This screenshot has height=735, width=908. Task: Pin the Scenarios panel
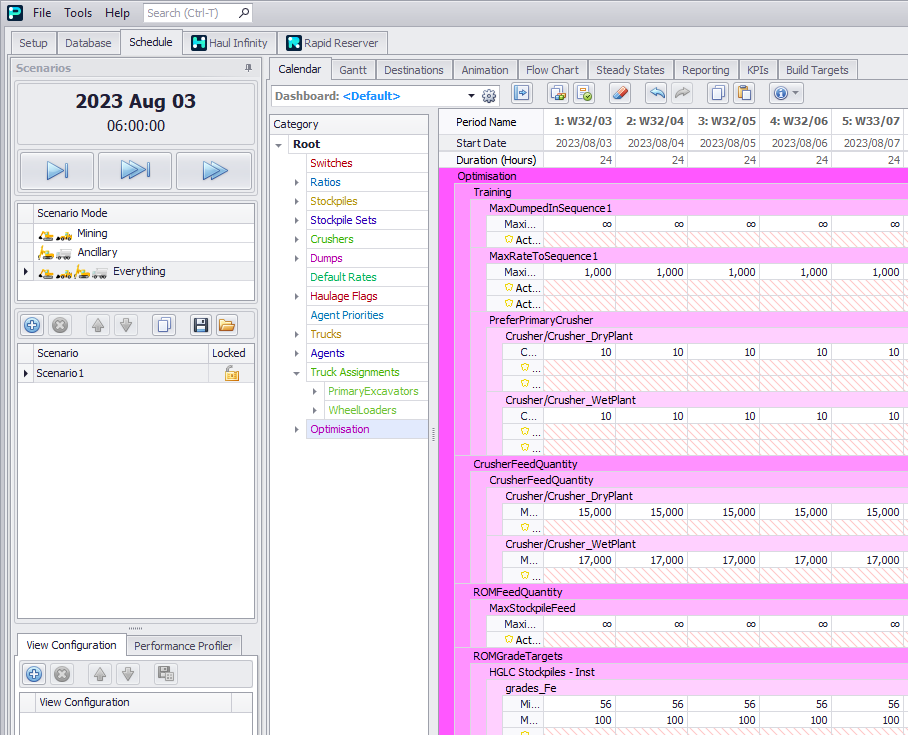coord(248,68)
